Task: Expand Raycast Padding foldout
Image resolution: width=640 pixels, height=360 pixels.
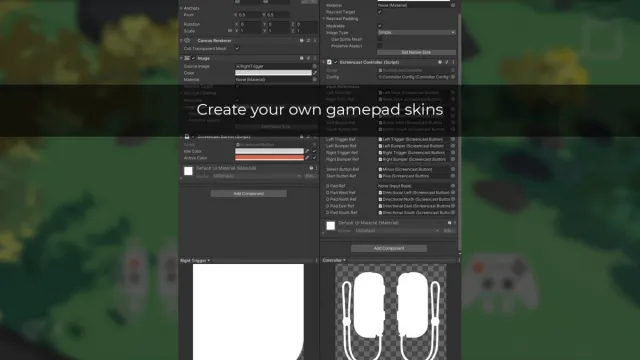Action: click(x=324, y=19)
